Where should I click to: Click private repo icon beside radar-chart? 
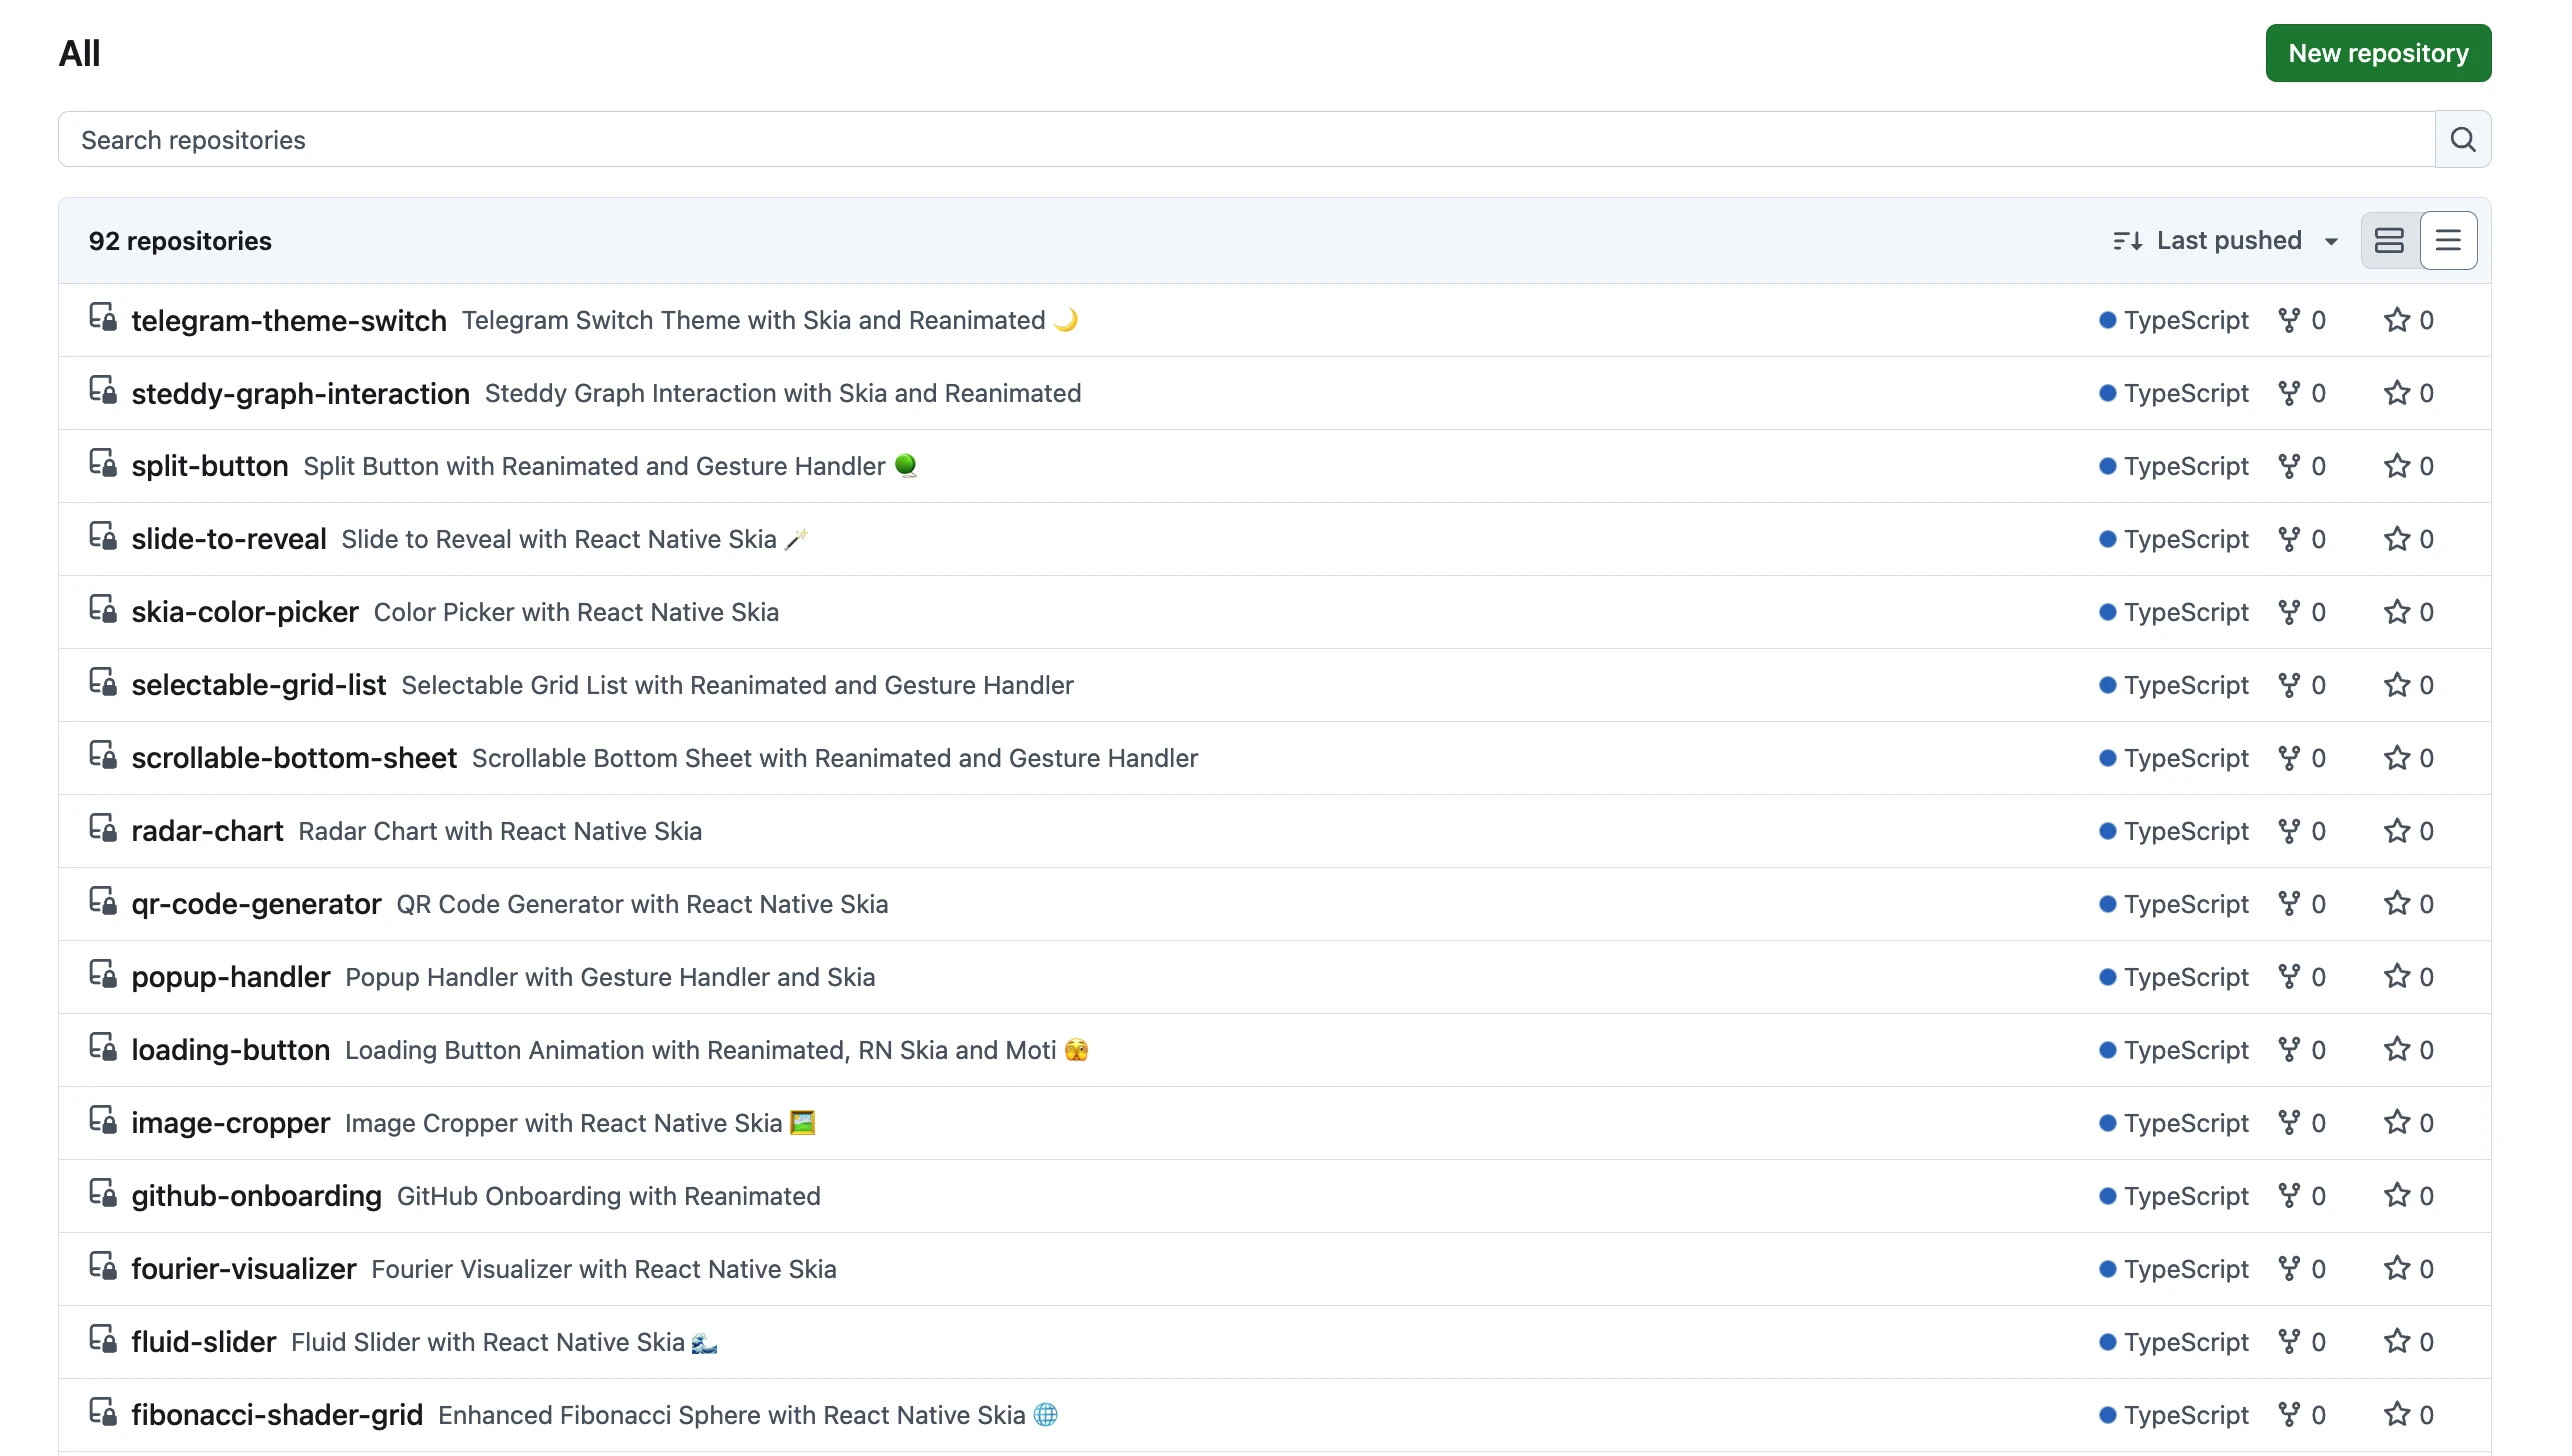[x=102, y=829]
